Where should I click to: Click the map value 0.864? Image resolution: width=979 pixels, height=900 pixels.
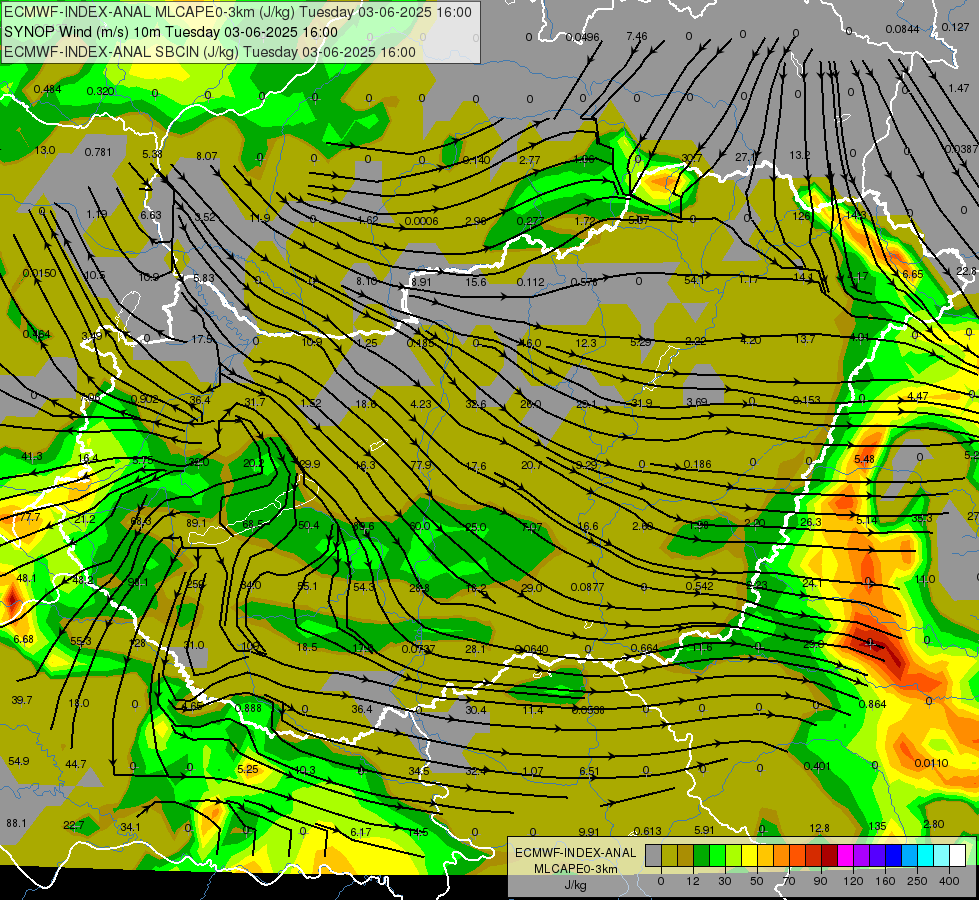point(872,705)
